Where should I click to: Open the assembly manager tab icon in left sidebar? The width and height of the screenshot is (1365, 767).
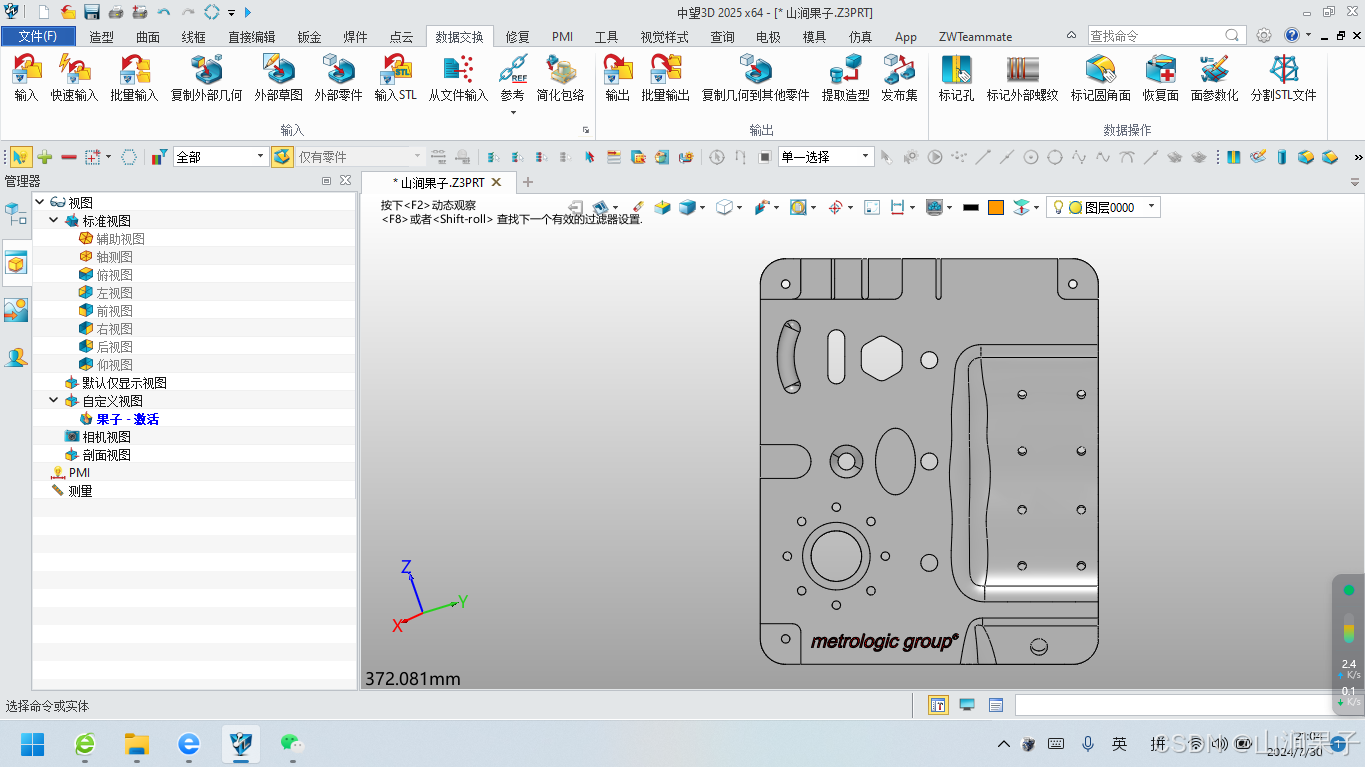pyautogui.click(x=16, y=212)
